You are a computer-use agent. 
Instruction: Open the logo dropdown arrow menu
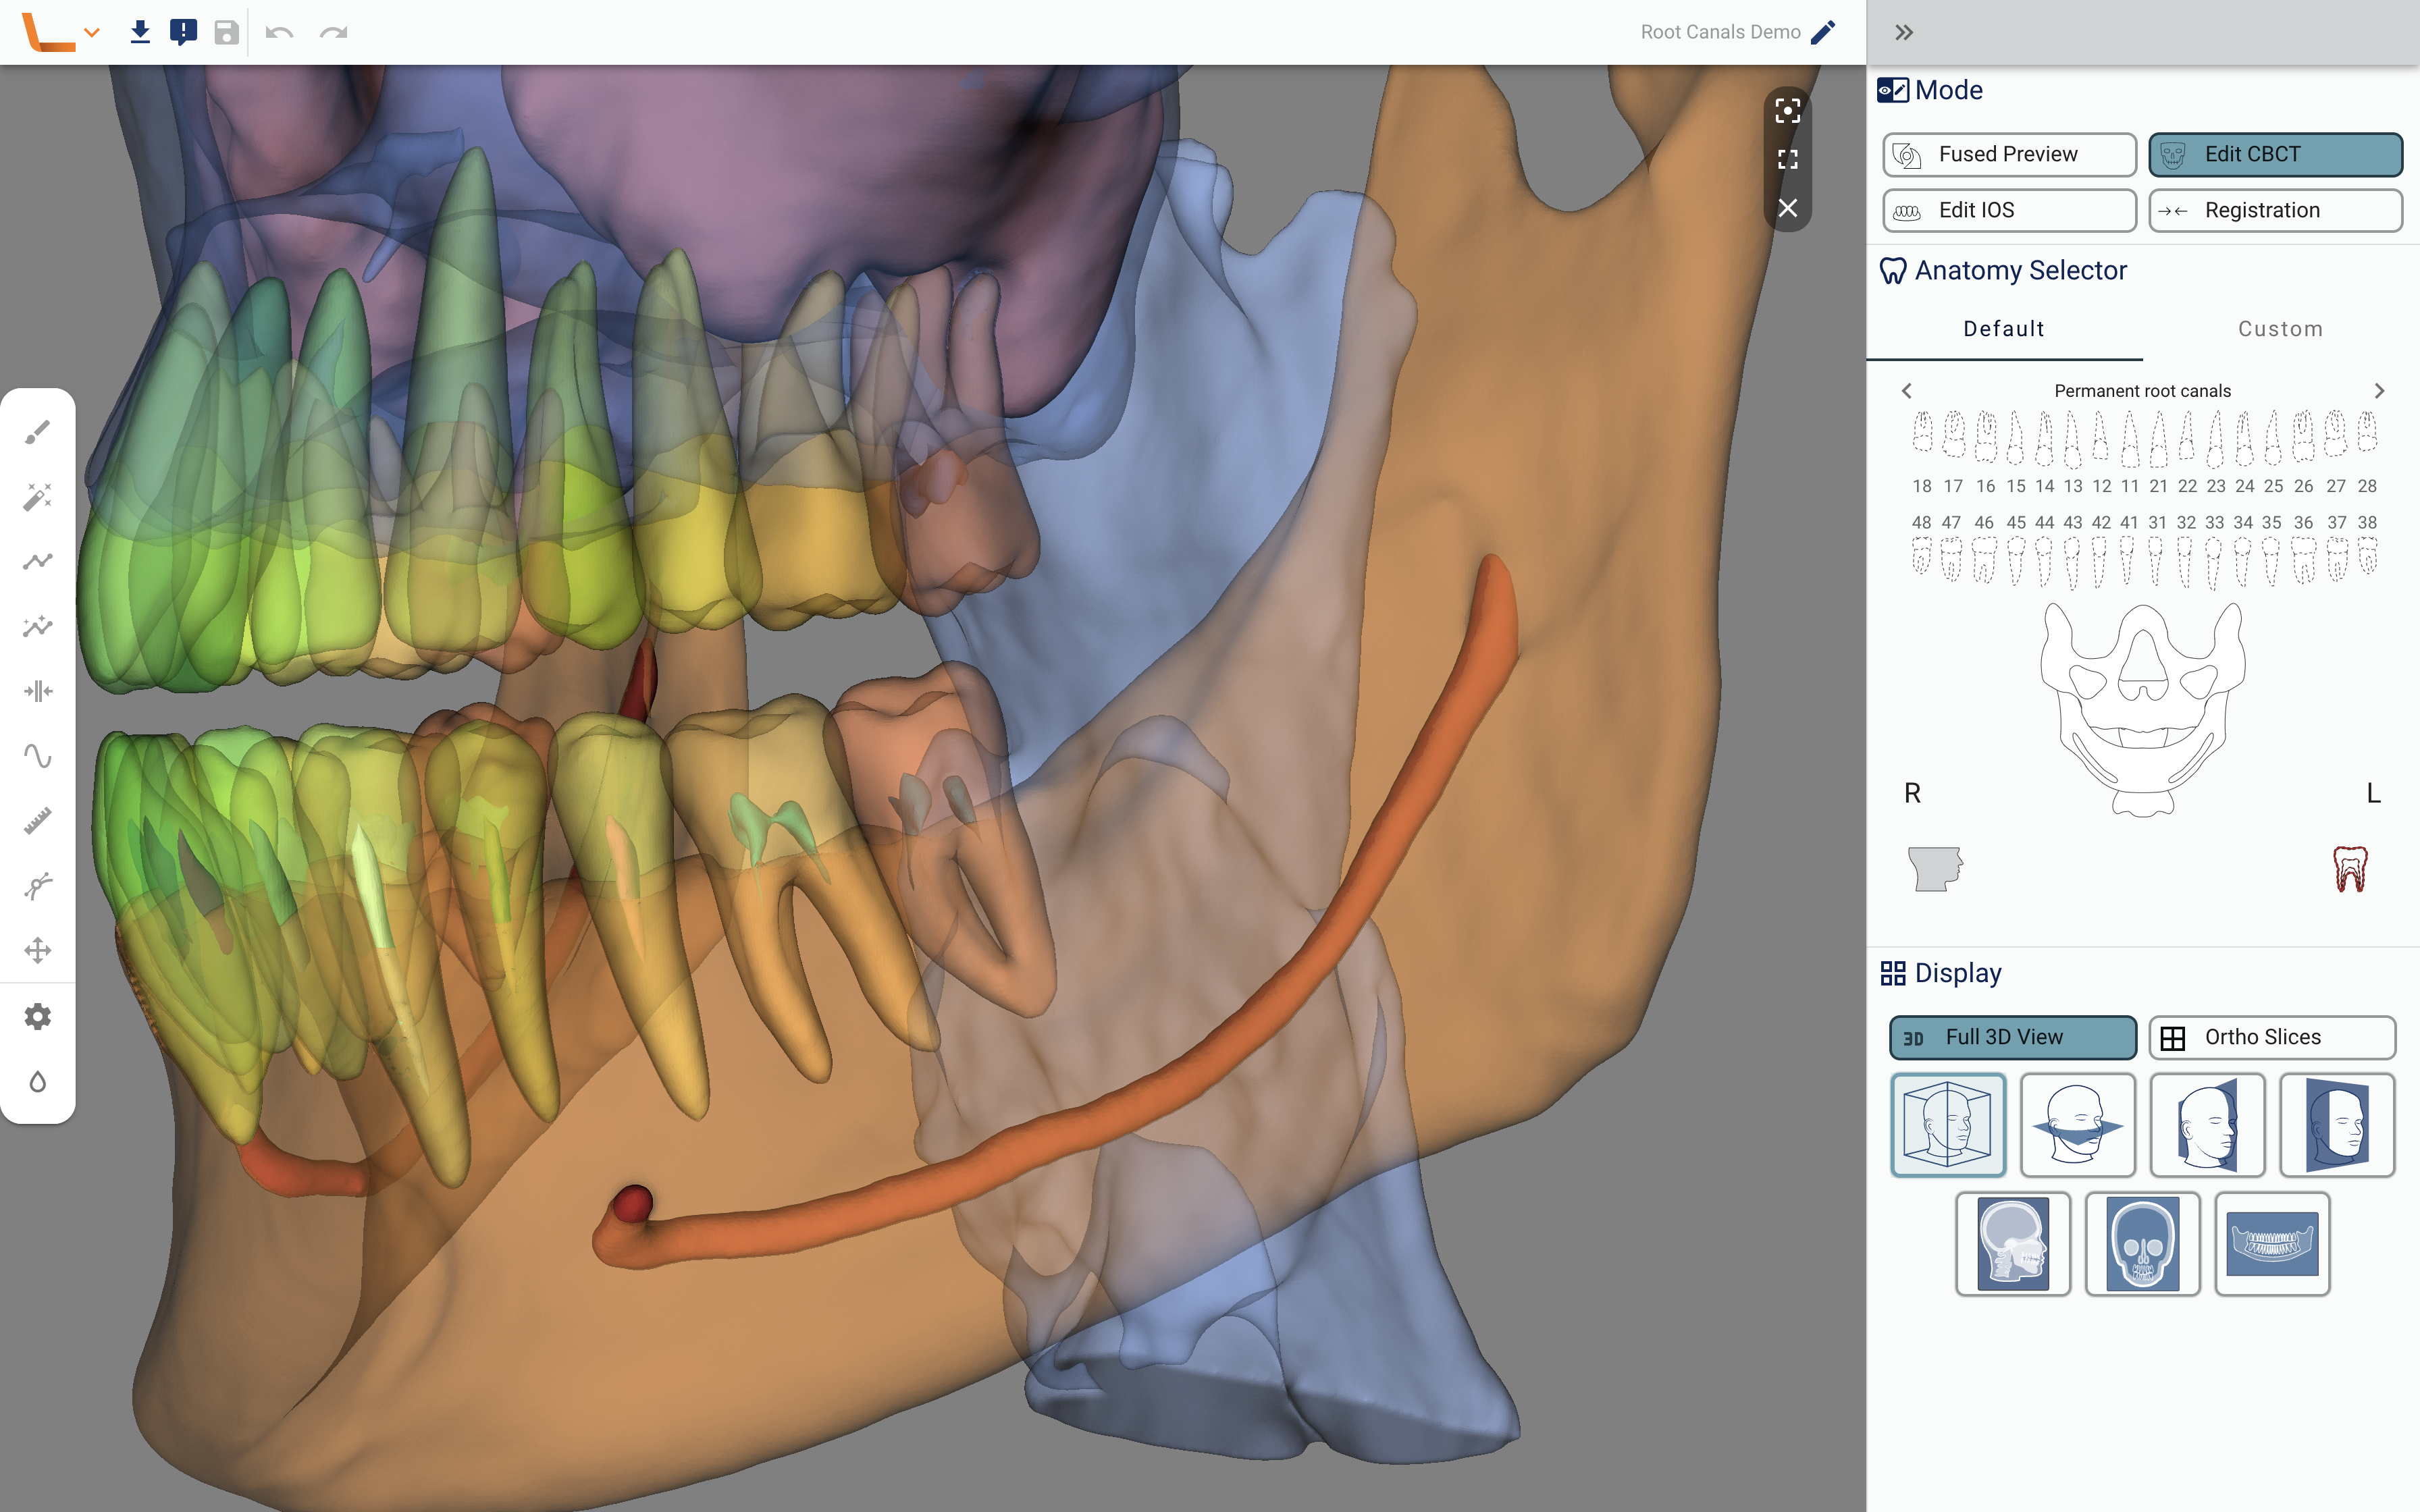(x=92, y=32)
